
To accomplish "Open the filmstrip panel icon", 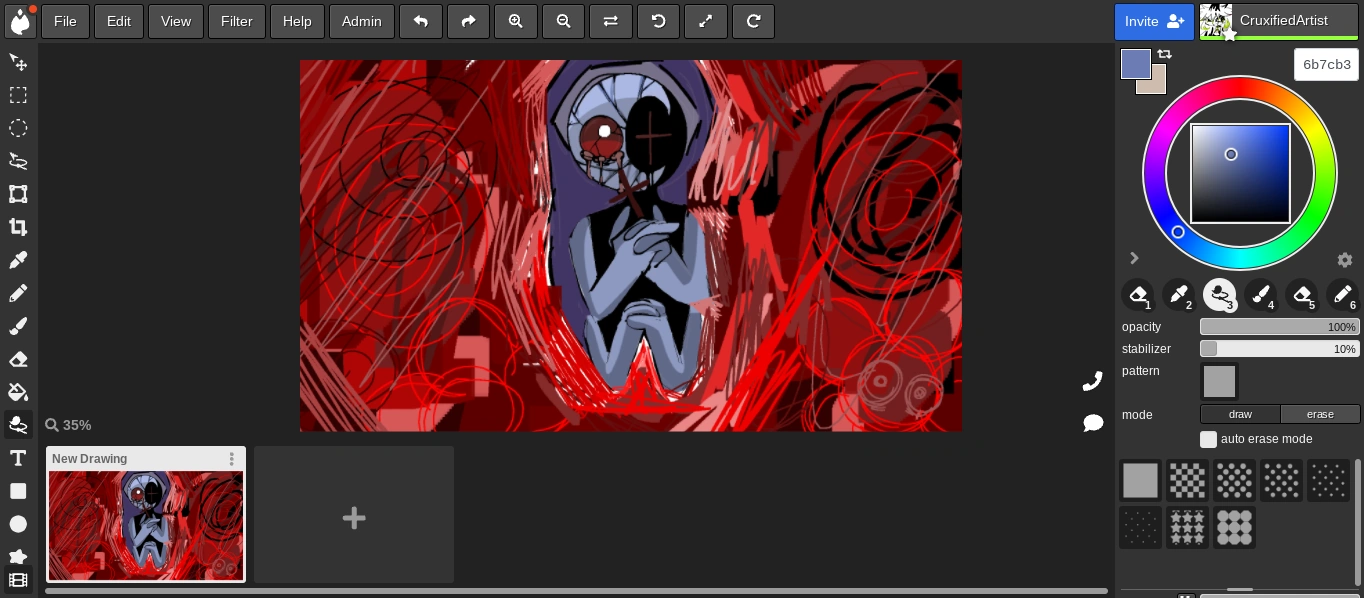I will (x=18, y=580).
